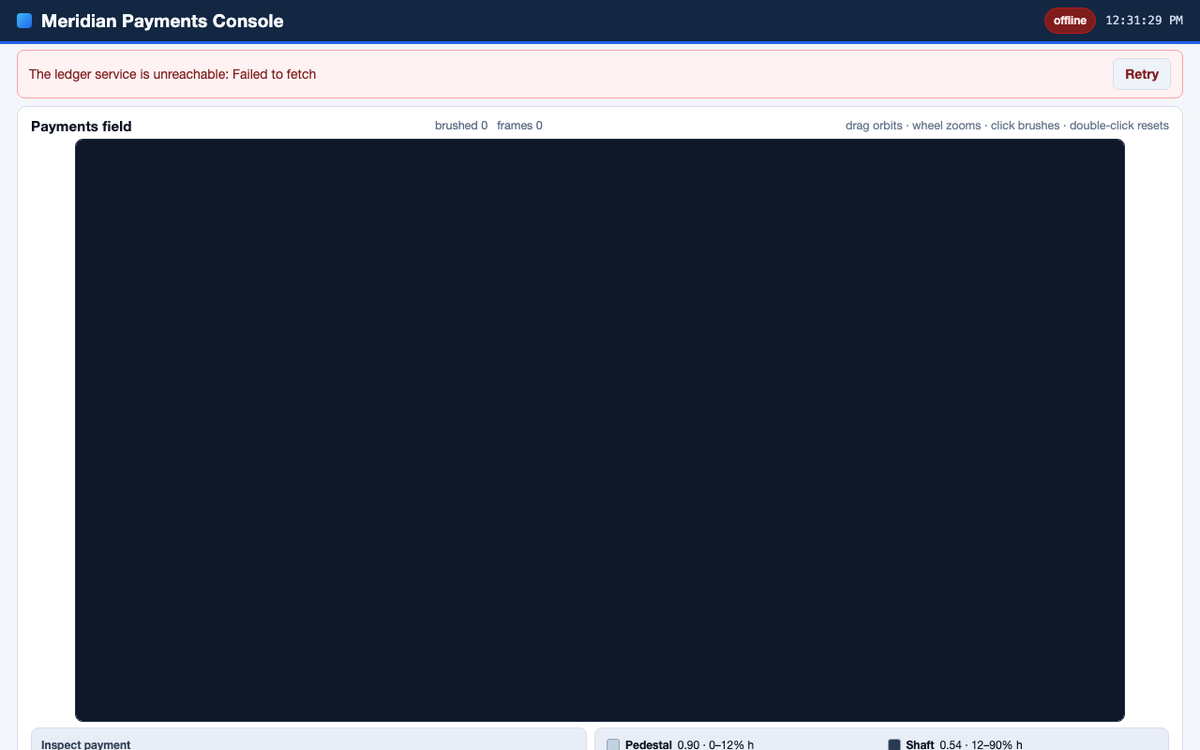Click the click brushes hint text
The width and height of the screenshot is (1200, 750).
[x=1025, y=126]
